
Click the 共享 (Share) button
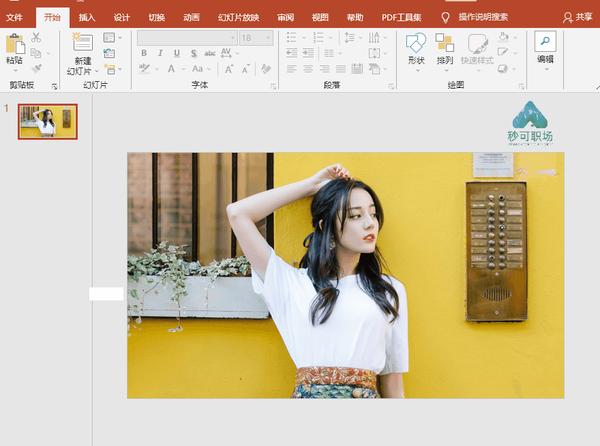pyautogui.click(x=577, y=17)
